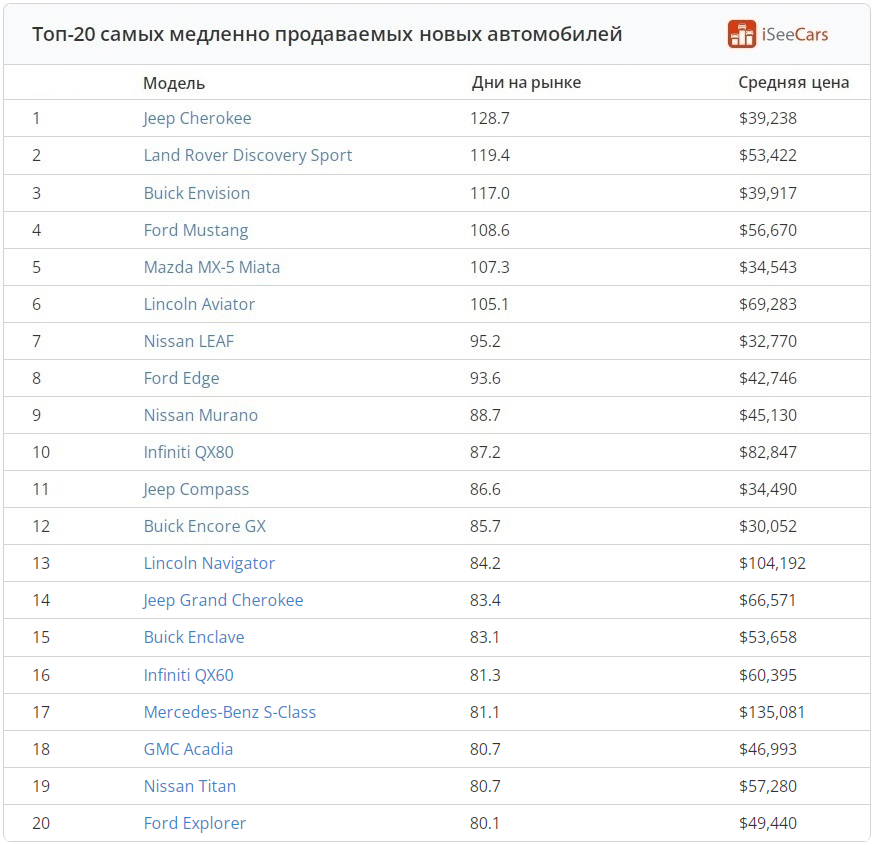875x845 pixels.
Task: Select the Jeep Compass link
Action: click(x=196, y=489)
